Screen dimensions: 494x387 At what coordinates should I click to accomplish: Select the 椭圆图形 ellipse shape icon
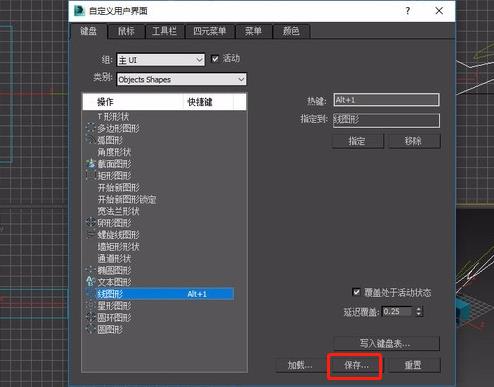click(90, 270)
